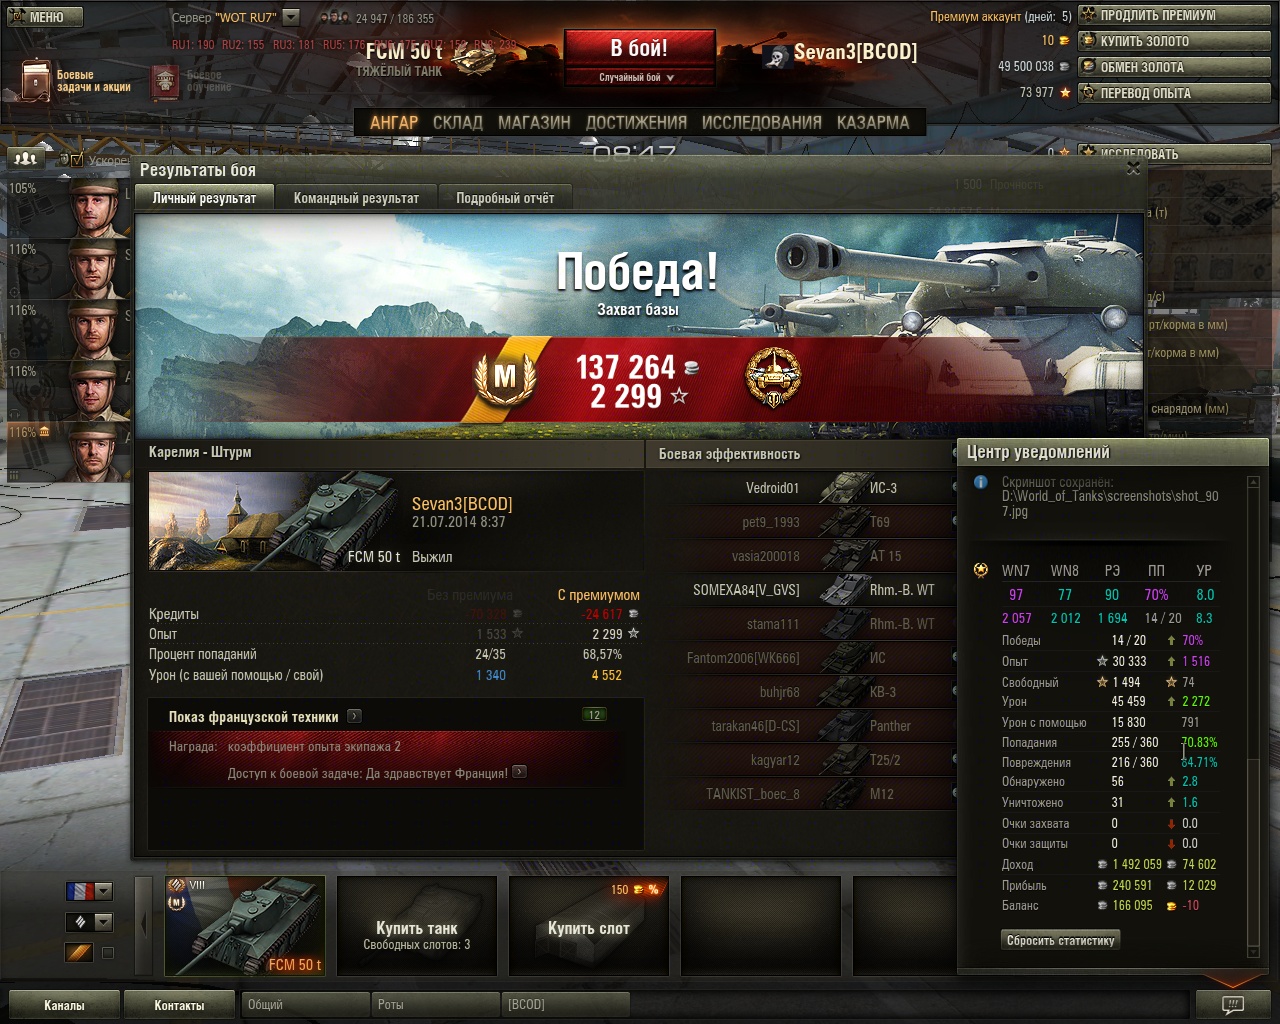1280x1024 pixels.
Task: Click the notification center vertical scrollbar
Action: 1253,715
